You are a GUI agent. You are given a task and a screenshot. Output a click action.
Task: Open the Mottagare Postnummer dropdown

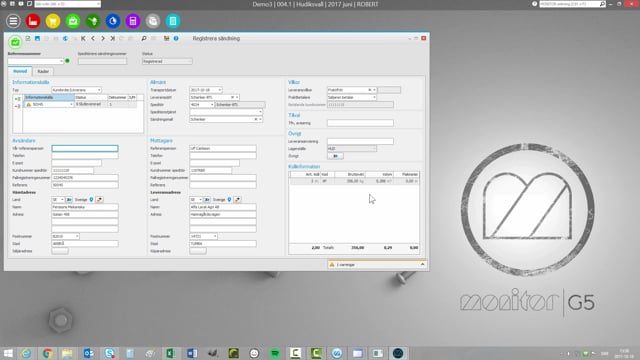[215, 236]
